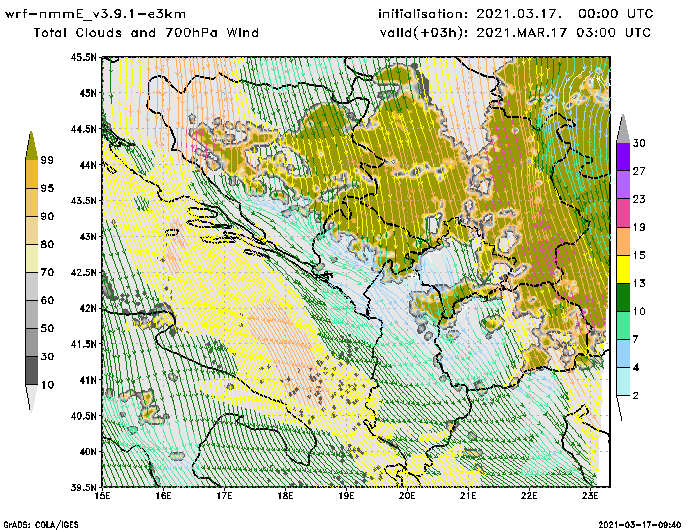The width and height of the screenshot is (700, 530).
Task: Click the '45.5N' latitude label
Action: [x=83, y=57]
